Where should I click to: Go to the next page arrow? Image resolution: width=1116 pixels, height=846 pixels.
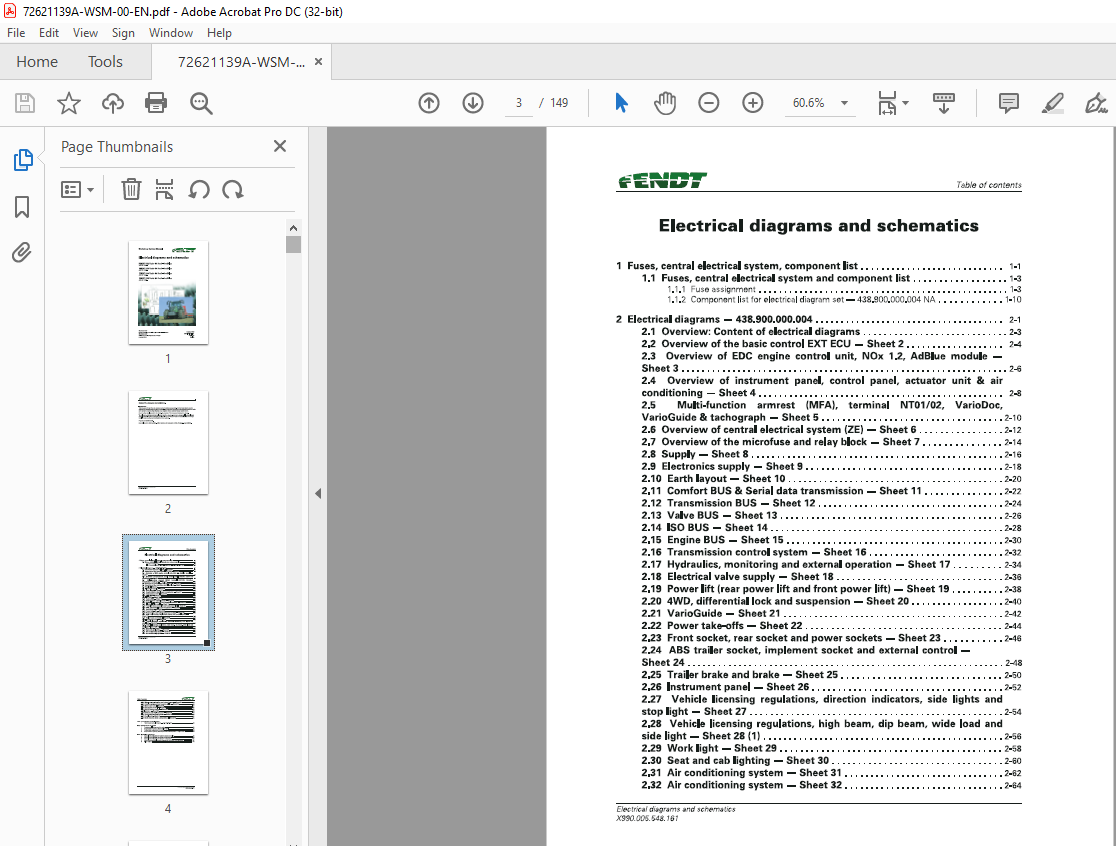(x=473, y=103)
